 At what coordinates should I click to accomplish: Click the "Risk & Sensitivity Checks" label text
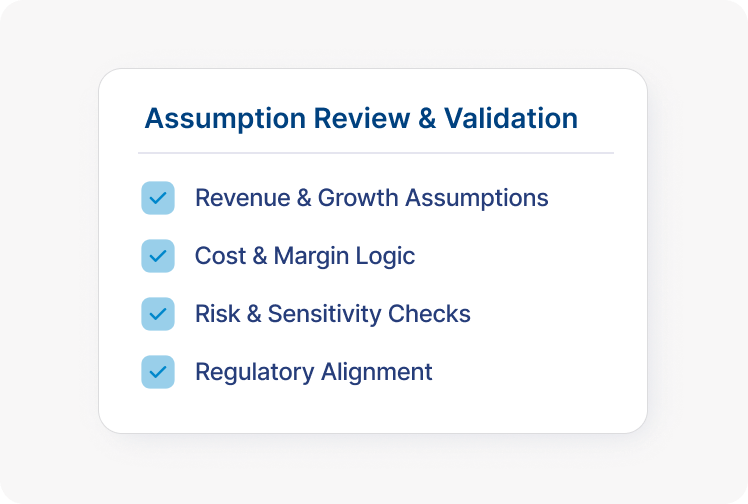[x=332, y=314]
